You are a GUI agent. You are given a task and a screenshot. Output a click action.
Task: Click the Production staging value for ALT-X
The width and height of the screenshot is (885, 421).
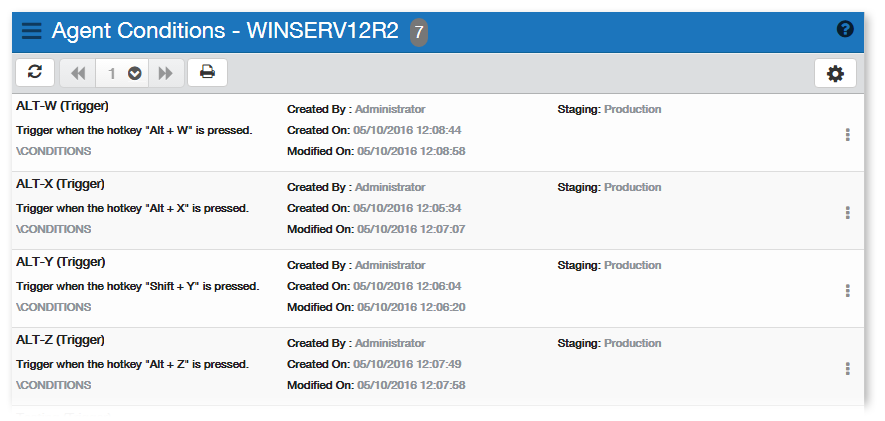click(x=632, y=187)
